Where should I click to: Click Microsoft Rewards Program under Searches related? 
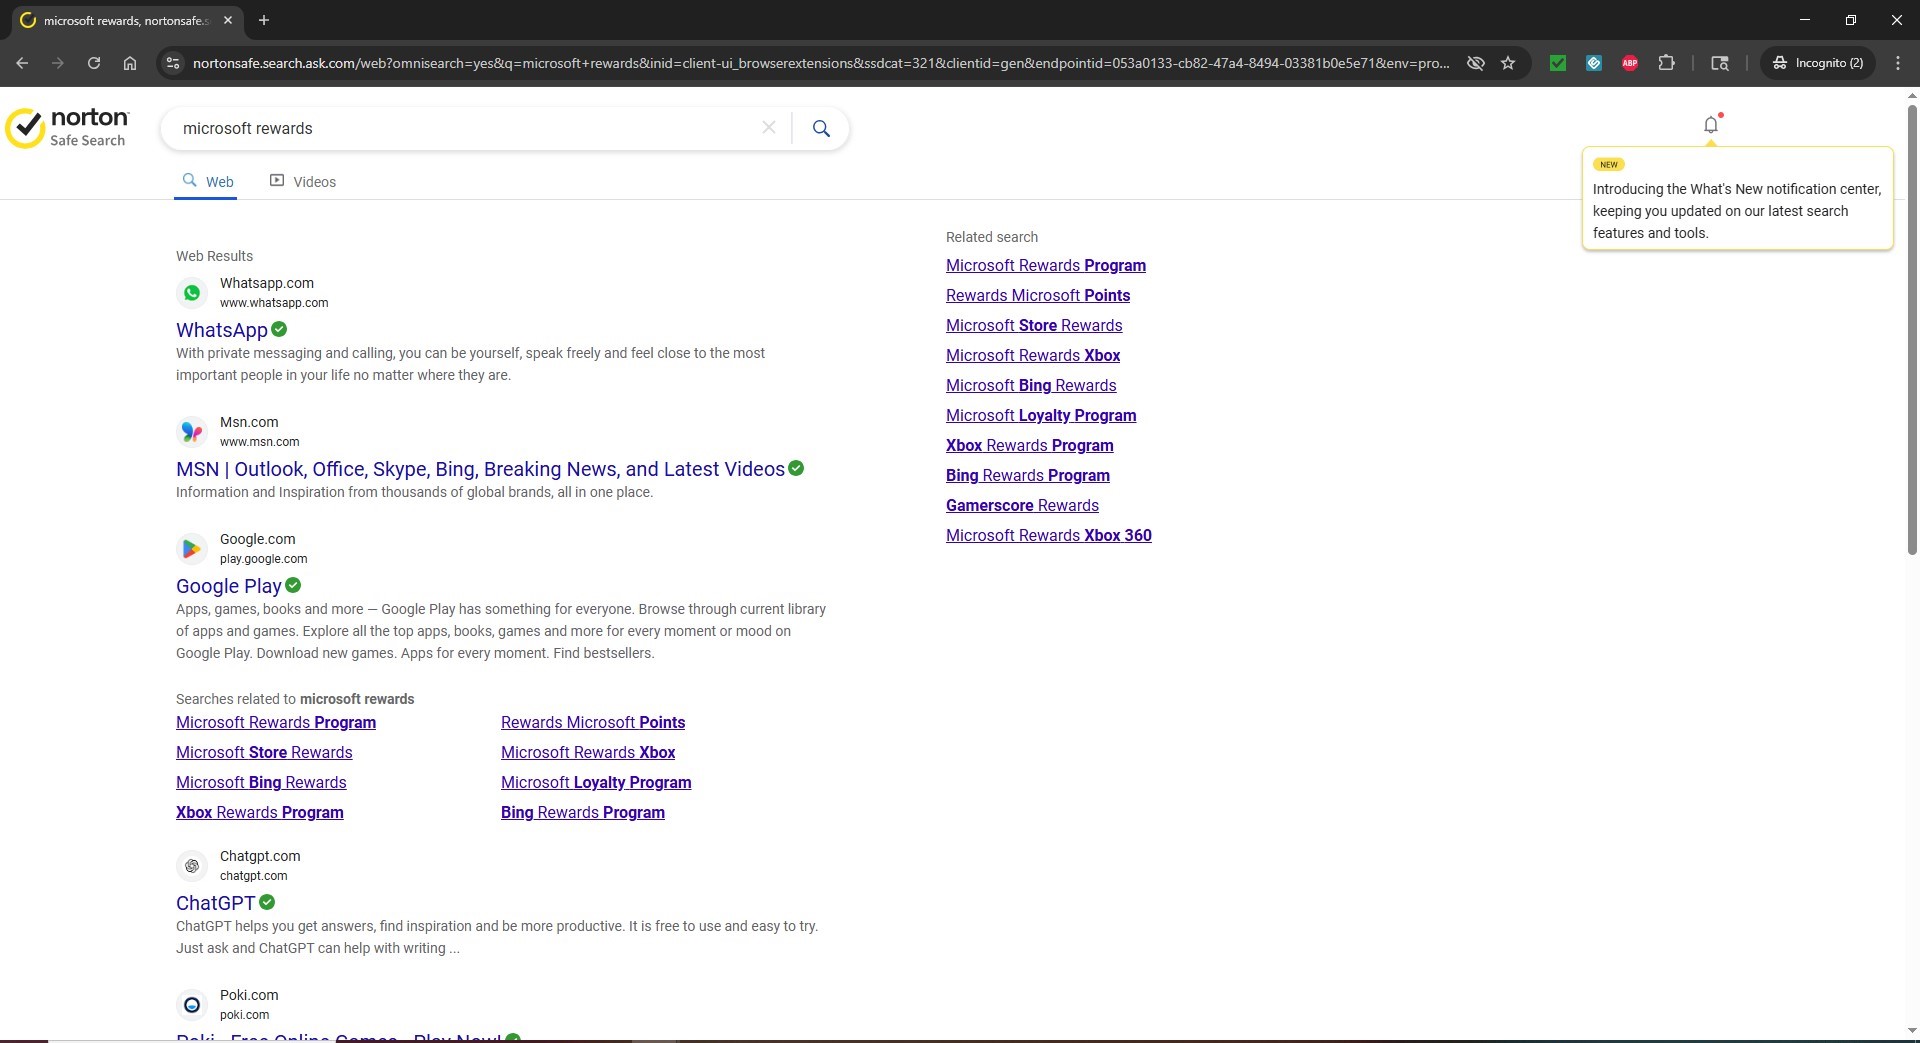click(276, 722)
